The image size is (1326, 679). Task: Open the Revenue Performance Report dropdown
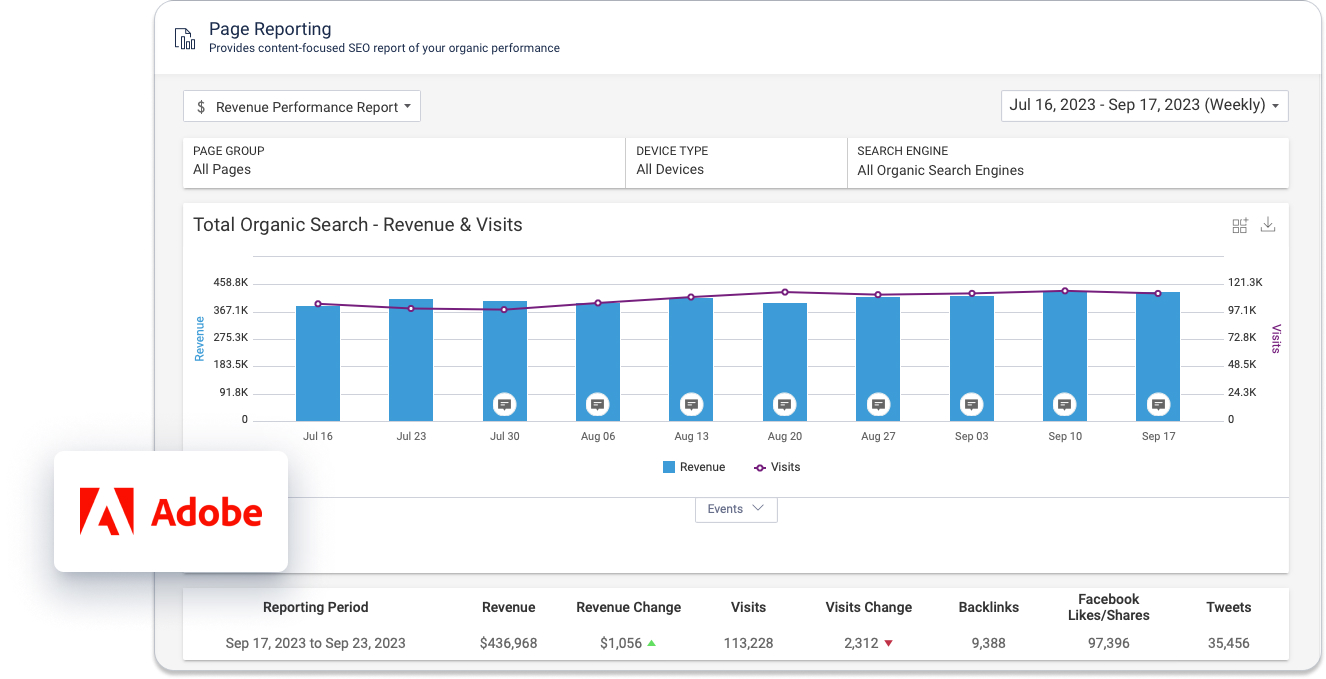click(302, 107)
